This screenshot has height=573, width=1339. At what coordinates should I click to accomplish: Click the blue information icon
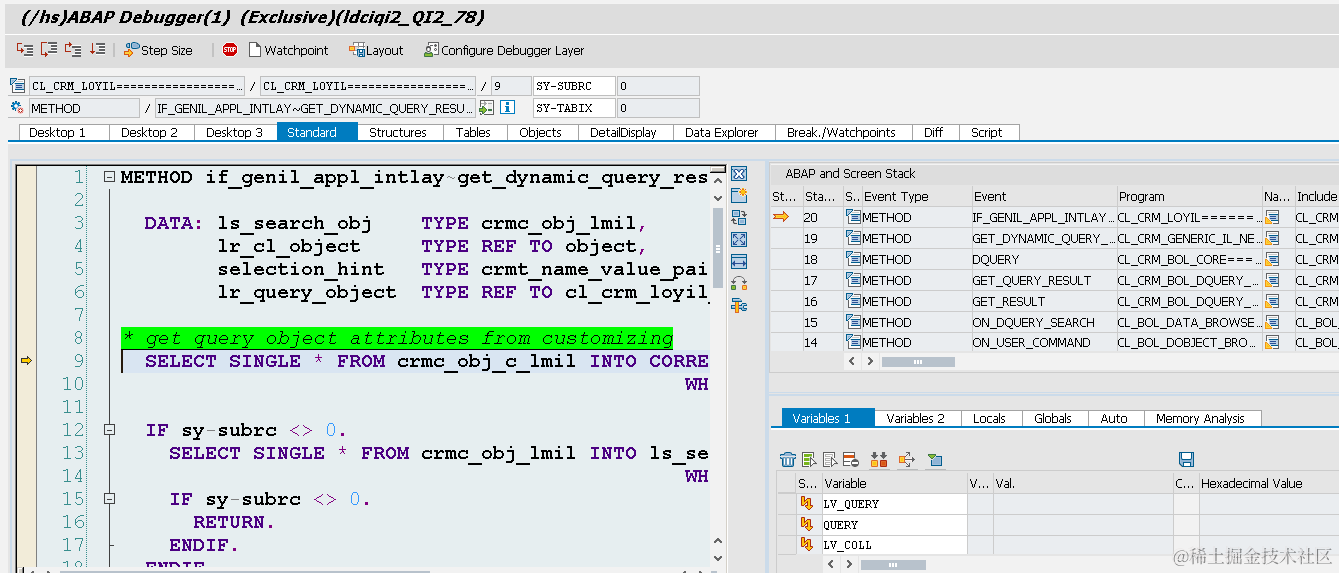click(507, 108)
